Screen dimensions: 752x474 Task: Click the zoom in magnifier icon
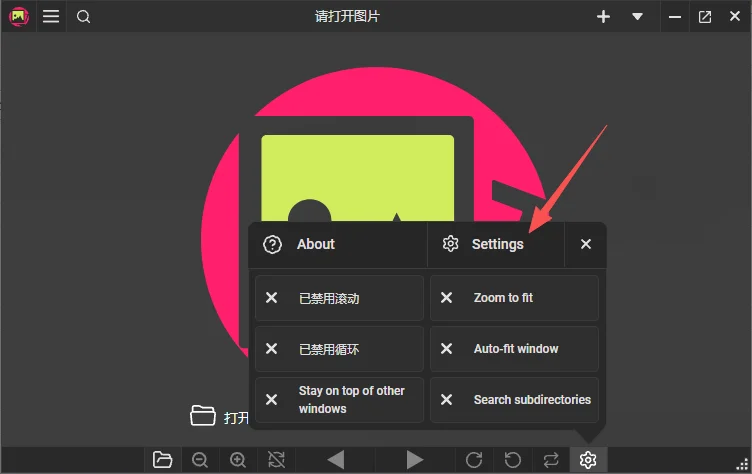(x=238, y=460)
